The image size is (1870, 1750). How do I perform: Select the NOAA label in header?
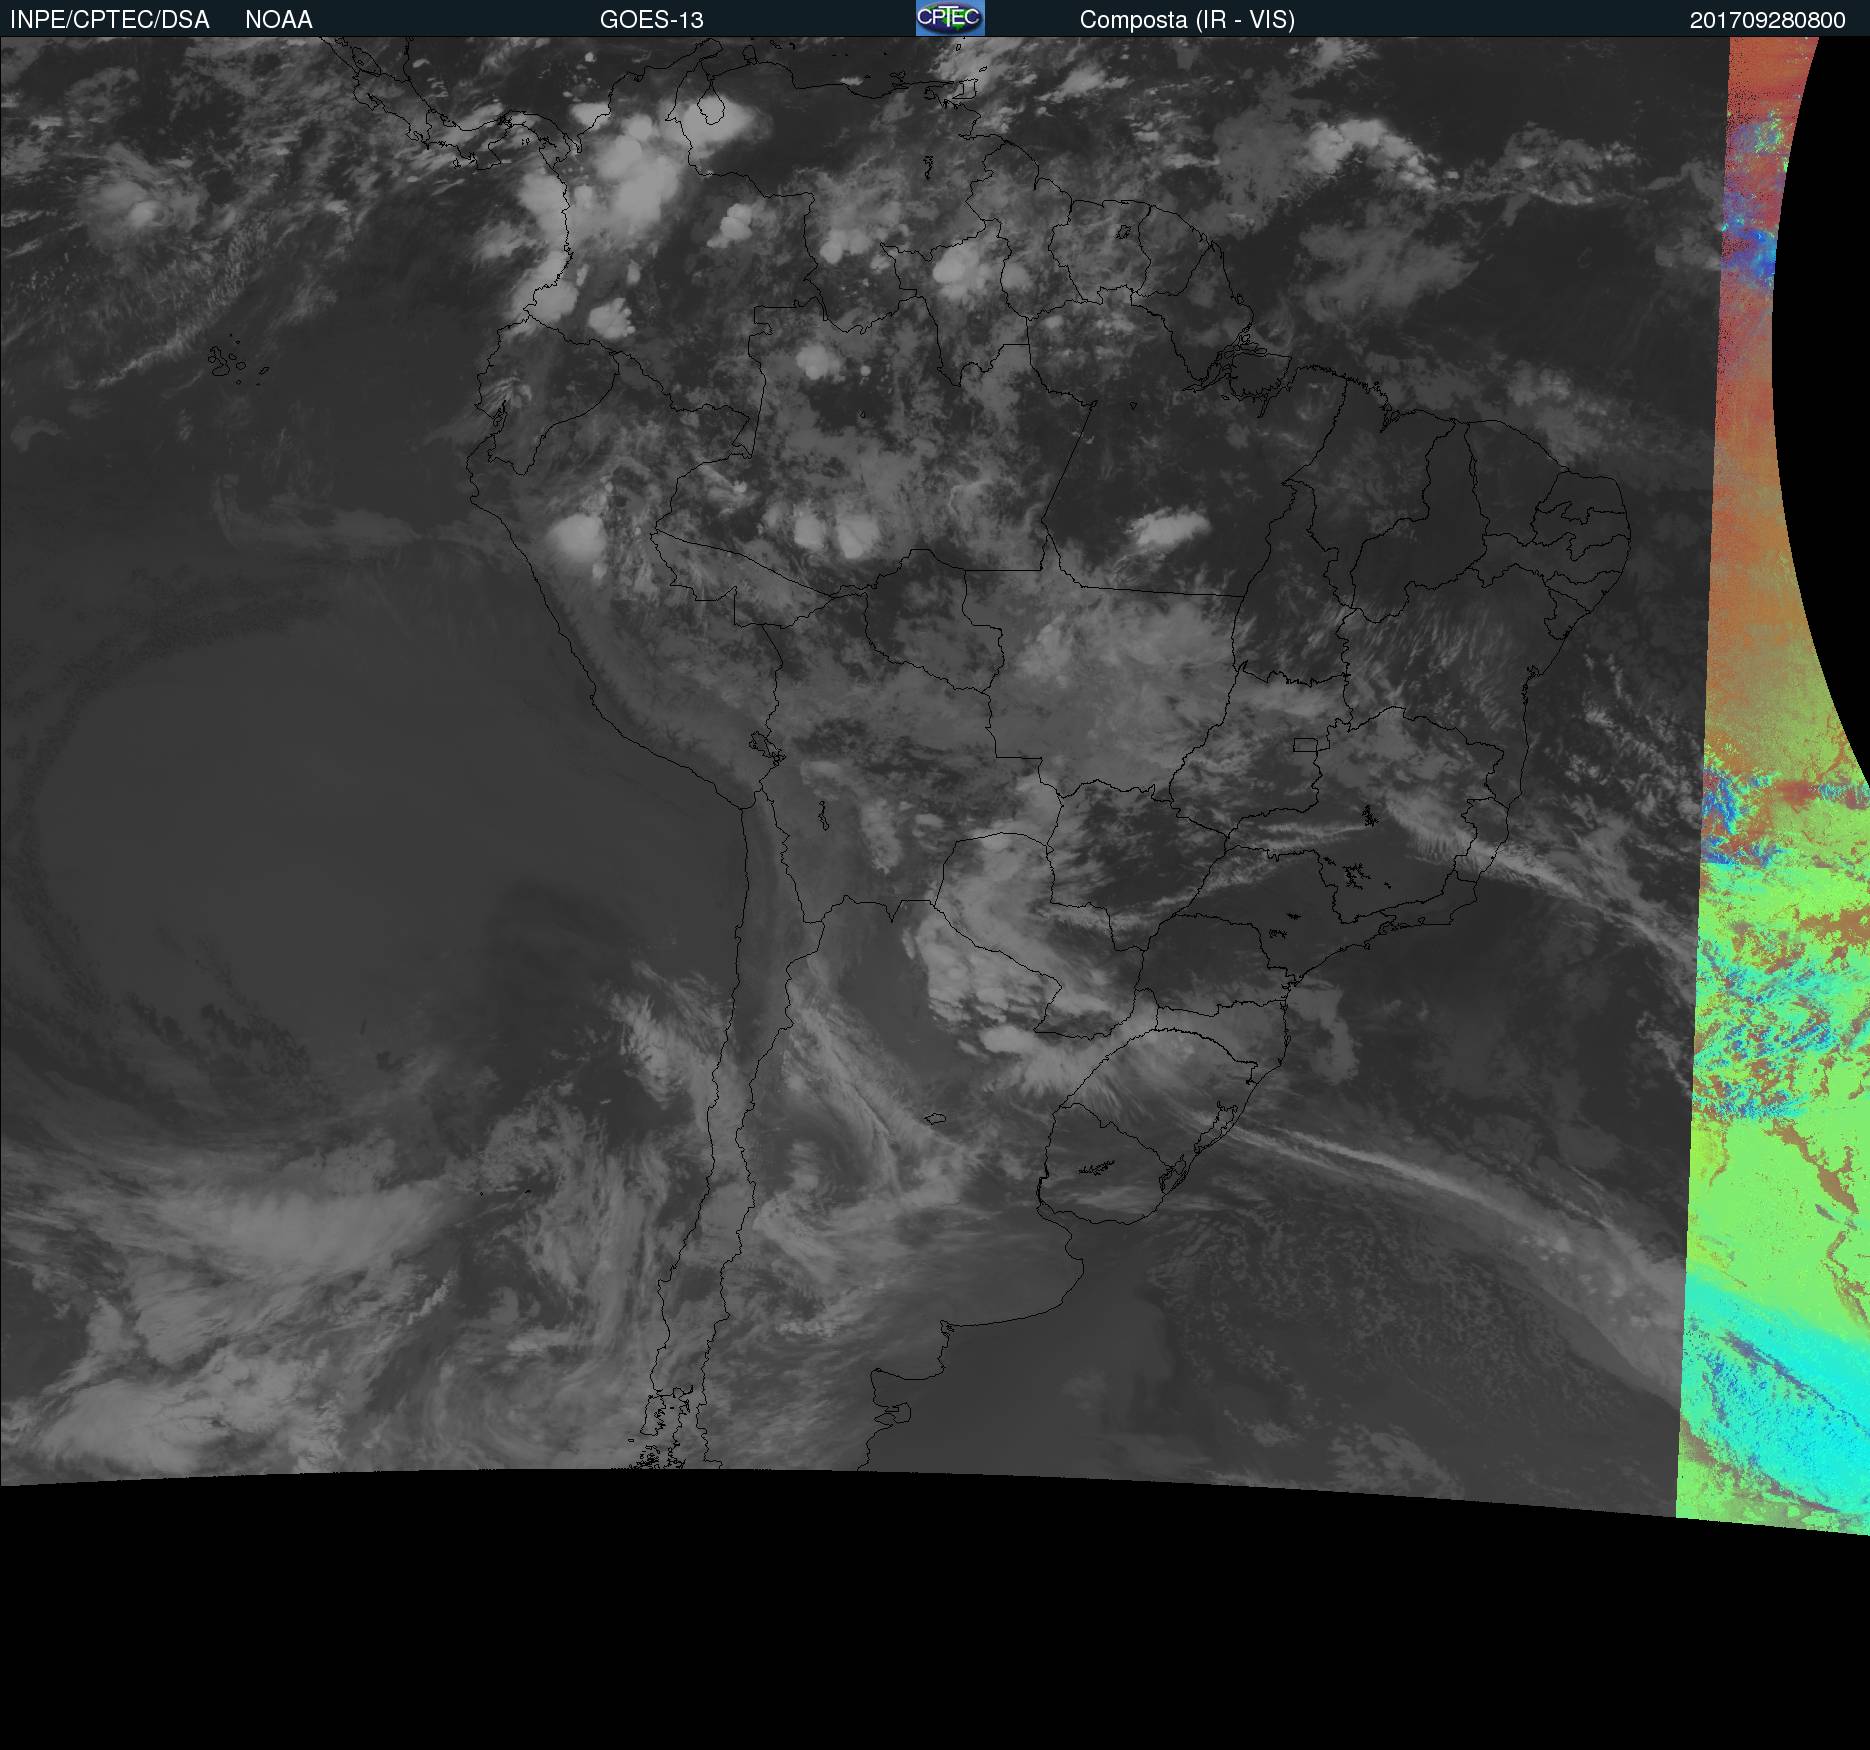point(279,20)
